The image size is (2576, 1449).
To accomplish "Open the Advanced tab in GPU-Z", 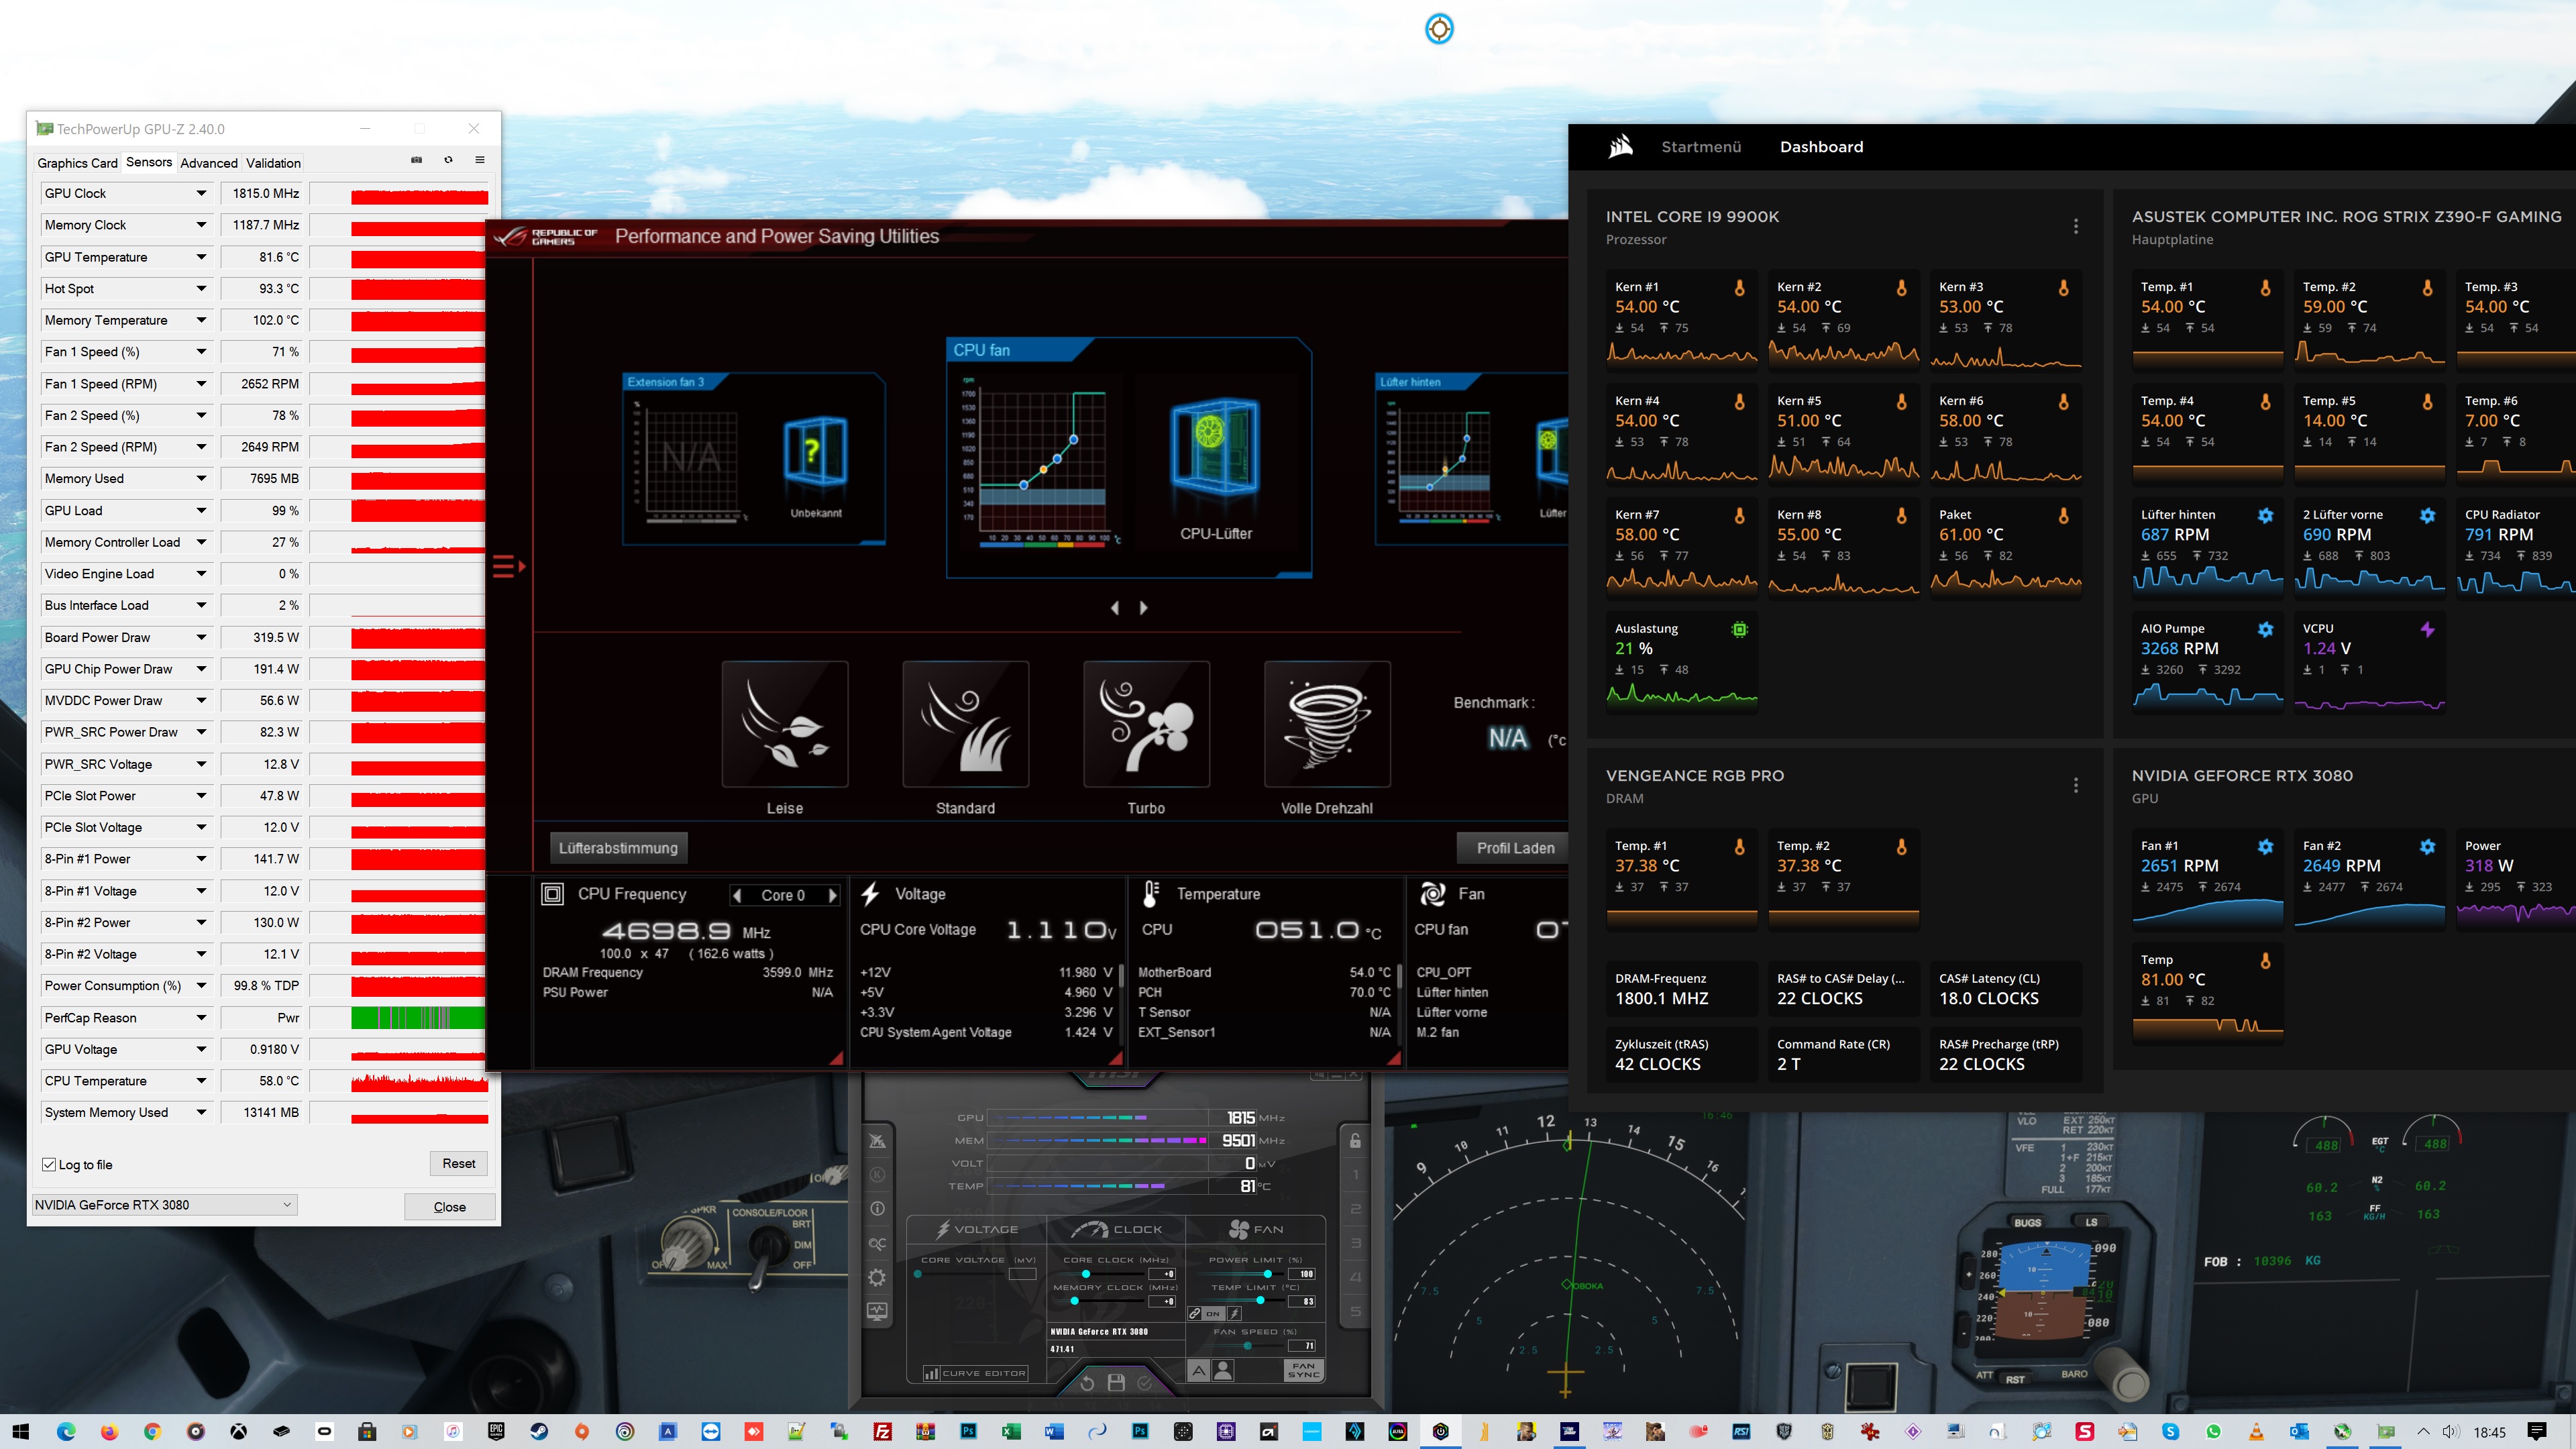I will click(209, 163).
